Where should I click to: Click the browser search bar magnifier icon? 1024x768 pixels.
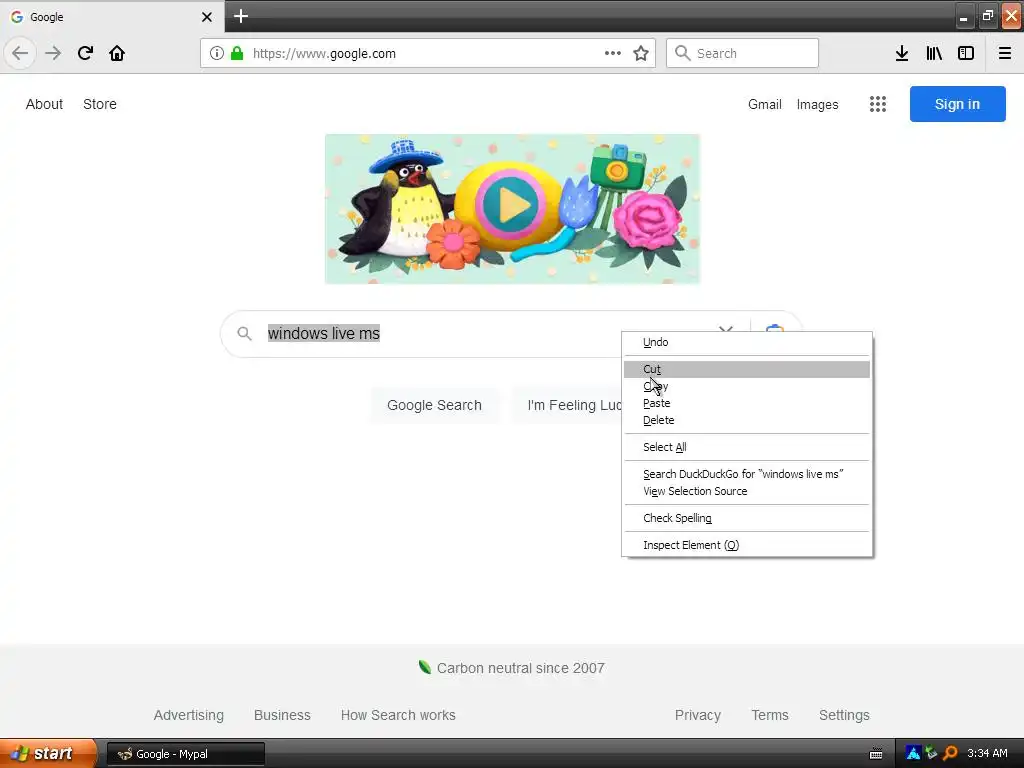click(682, 54)
